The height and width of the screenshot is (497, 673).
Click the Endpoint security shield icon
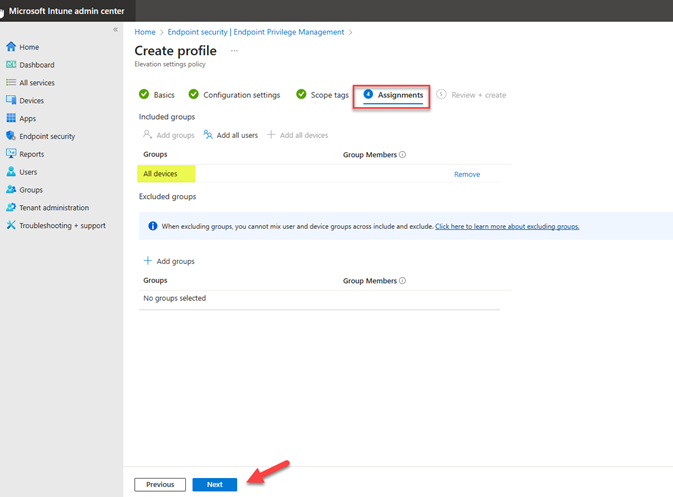coord(11,136)
